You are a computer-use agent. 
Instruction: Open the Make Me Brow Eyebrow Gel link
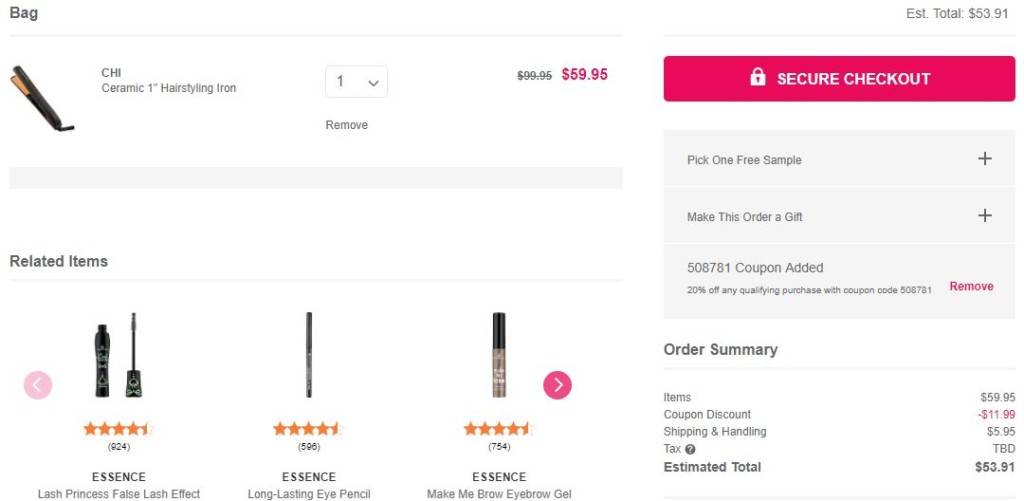(x=499, y=494)
